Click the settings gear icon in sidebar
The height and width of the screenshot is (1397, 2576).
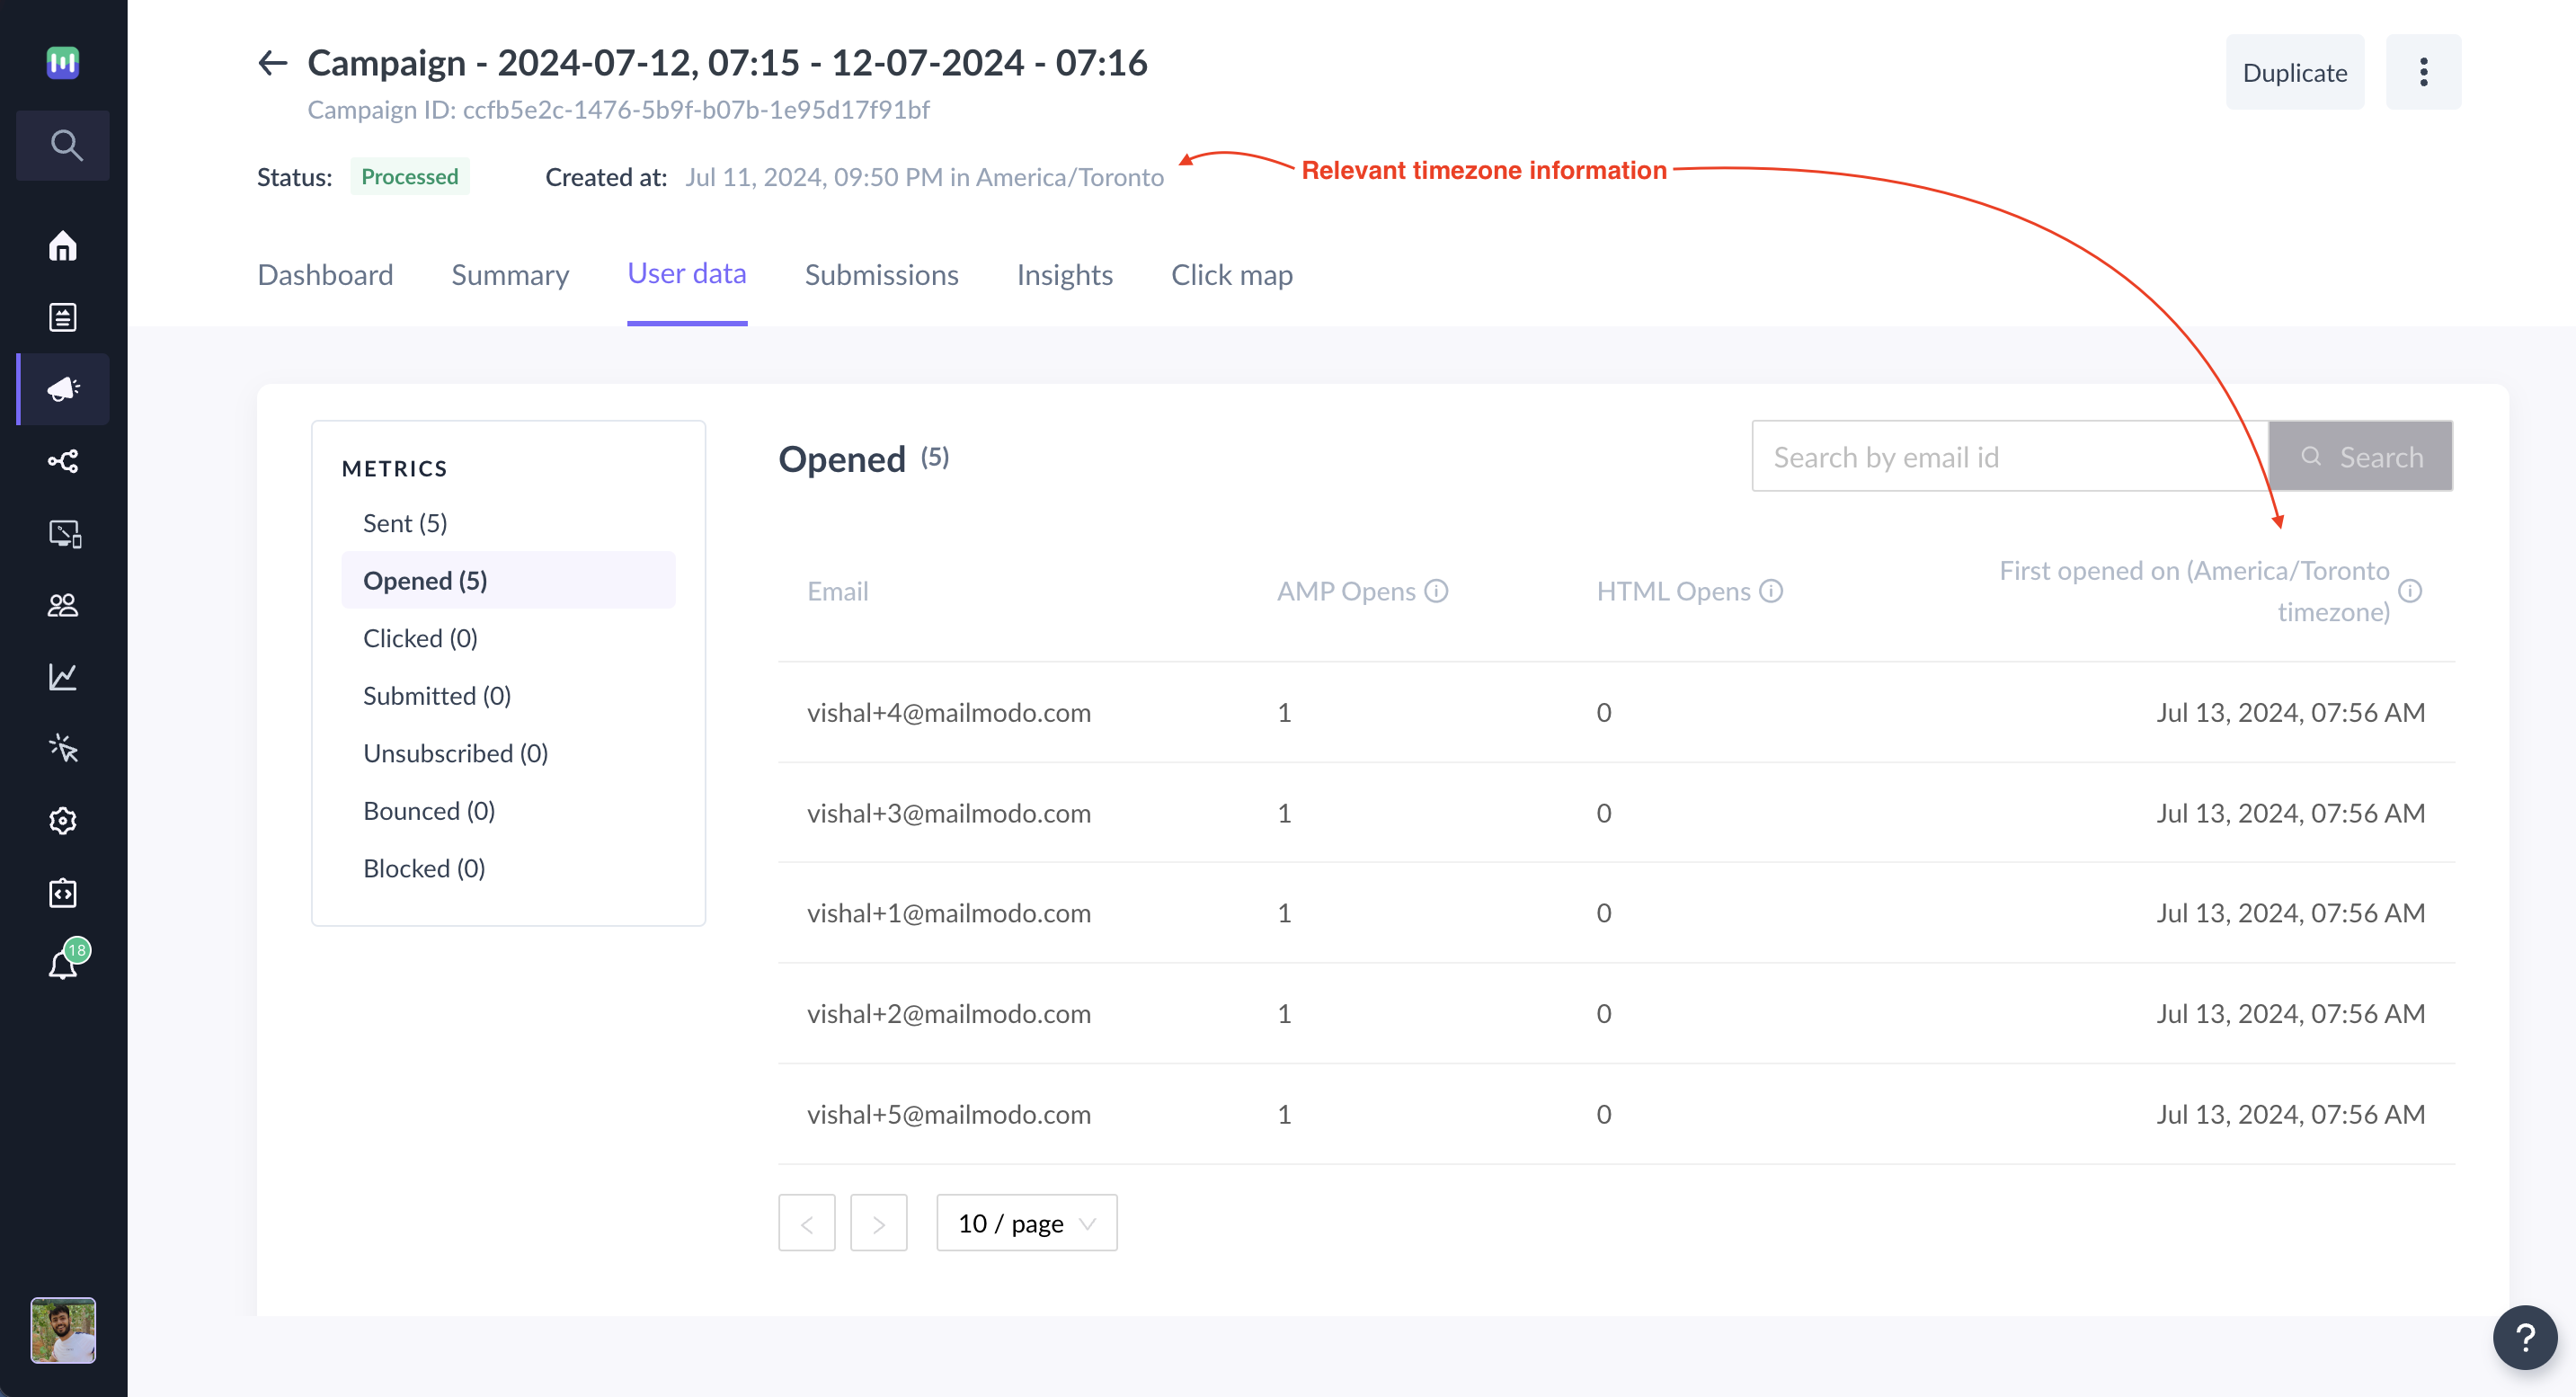click(64, 819)
